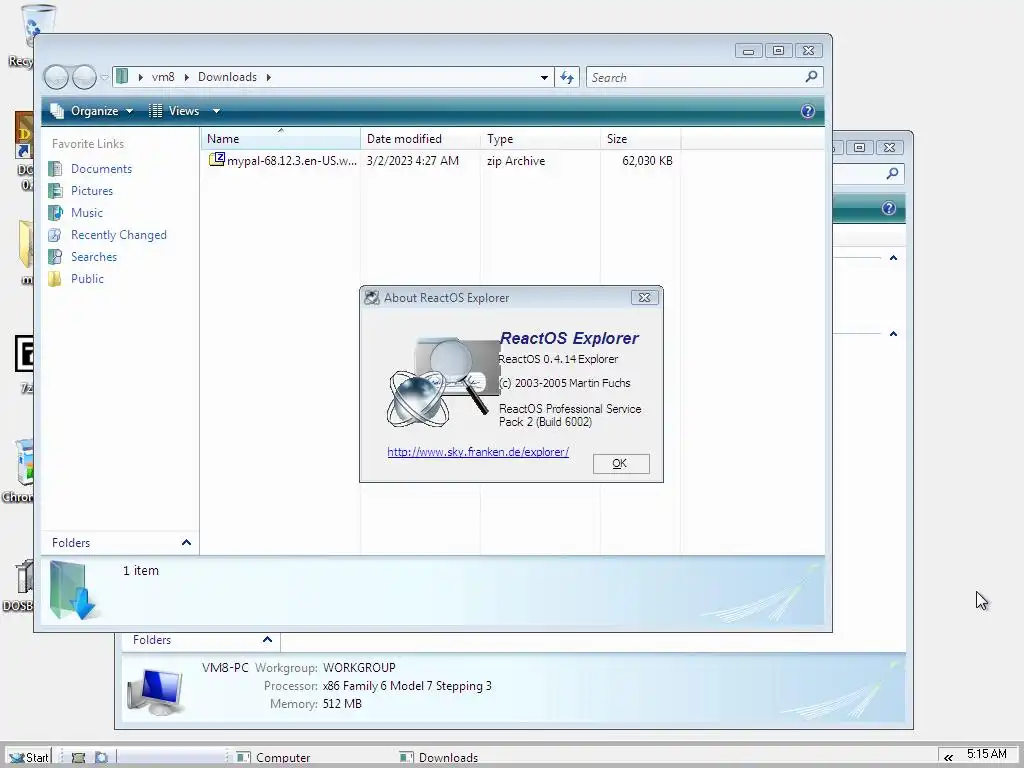This screenshot has height=768, width=1024.
Task: Click the 62,030 KB size cell
Action: point(647,161)
